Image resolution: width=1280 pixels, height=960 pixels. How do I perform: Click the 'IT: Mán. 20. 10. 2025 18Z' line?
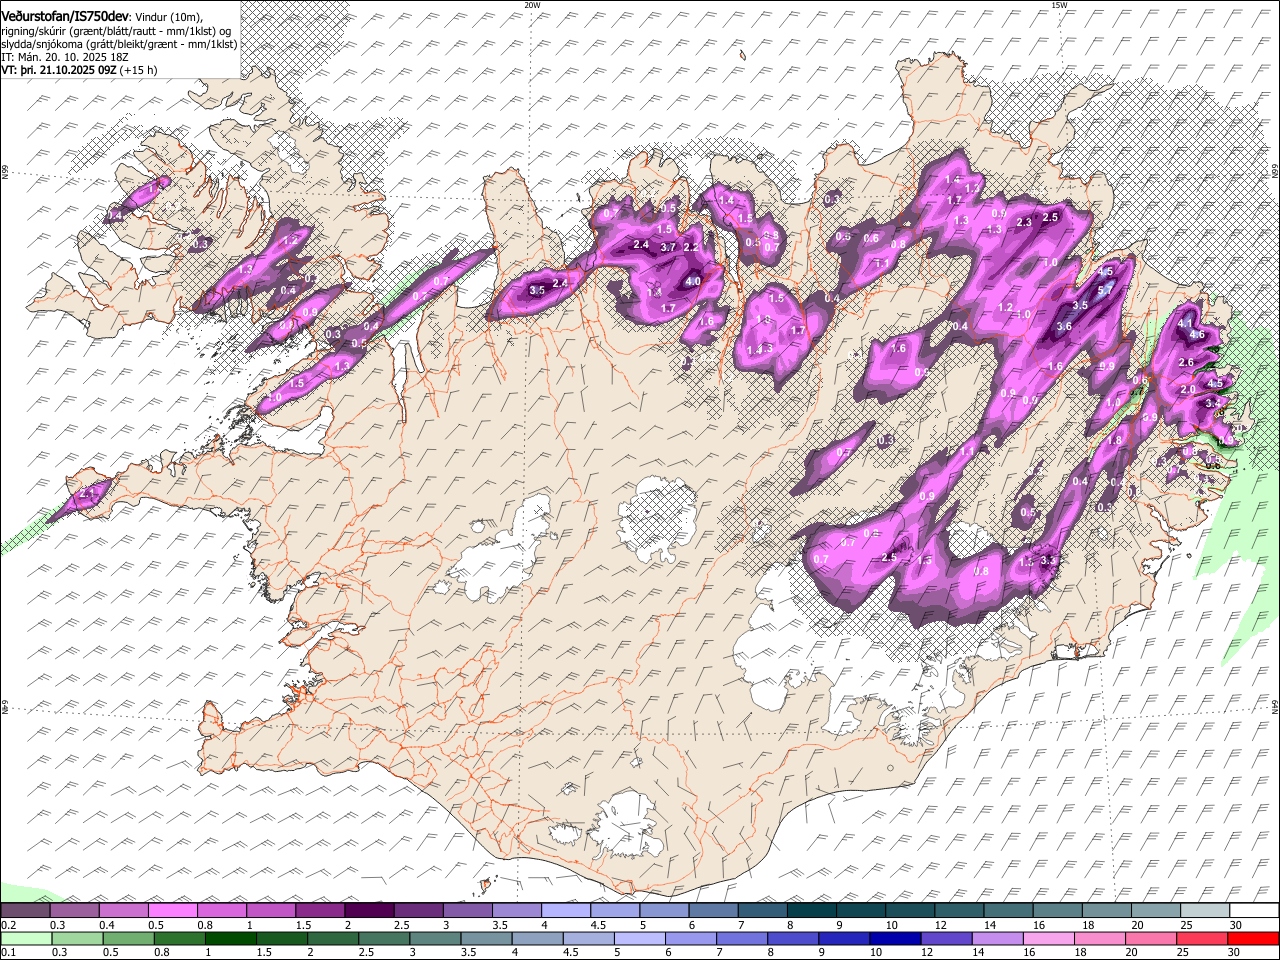pyautogui.click(x=65, y=57)
